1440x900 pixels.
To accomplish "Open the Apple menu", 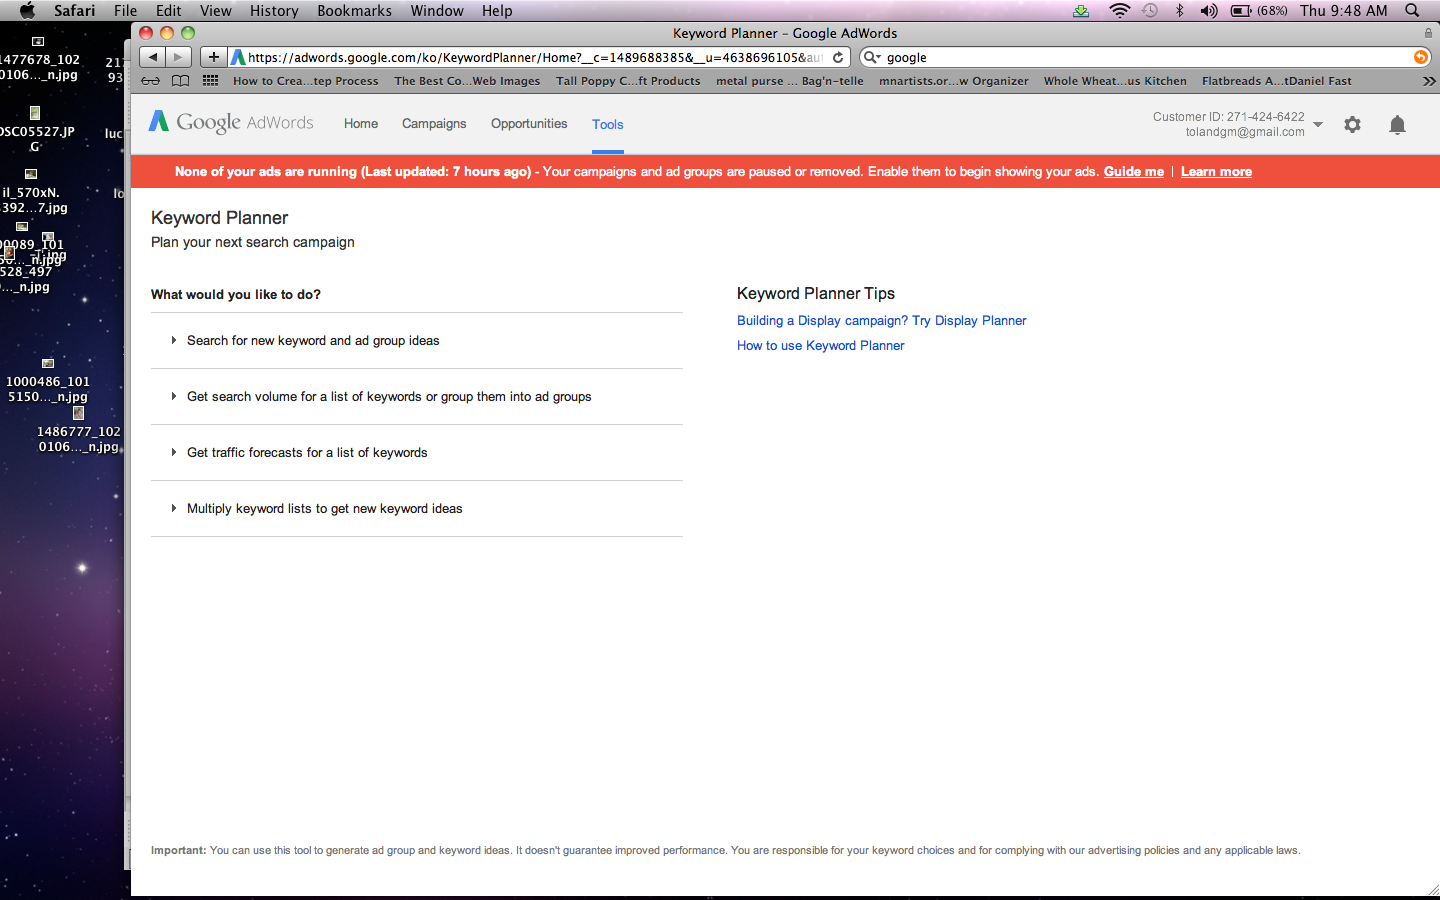I will click(27, 10).
